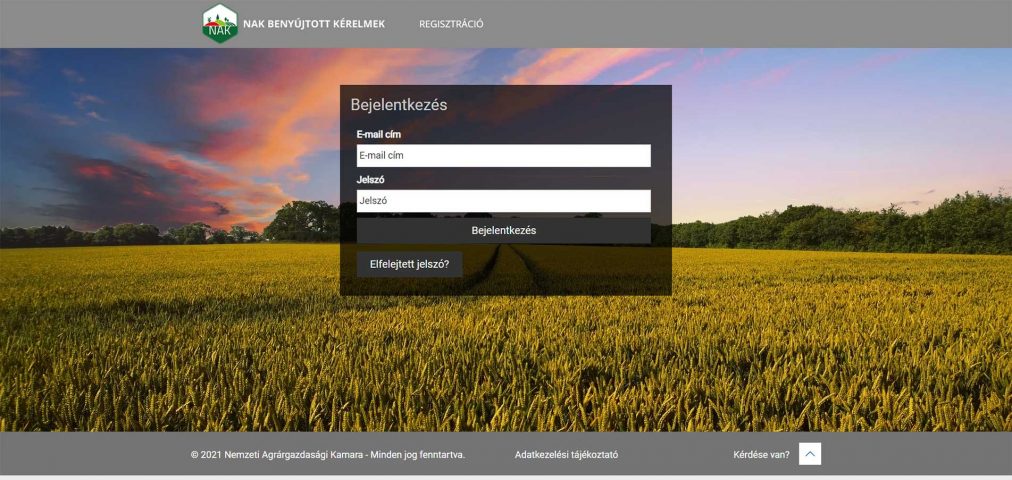Click empty space in the gray footer bar
The width and height of the screenshot is (1012, 480).
click(x=920, y=455)
